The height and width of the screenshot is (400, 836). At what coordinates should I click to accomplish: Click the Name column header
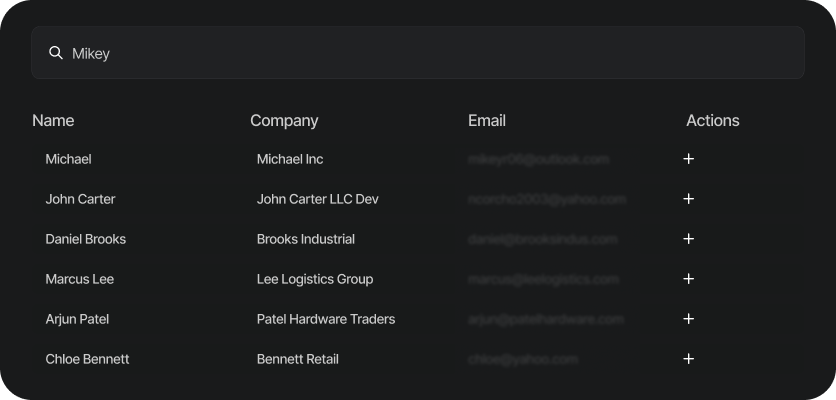coord(53,121)
